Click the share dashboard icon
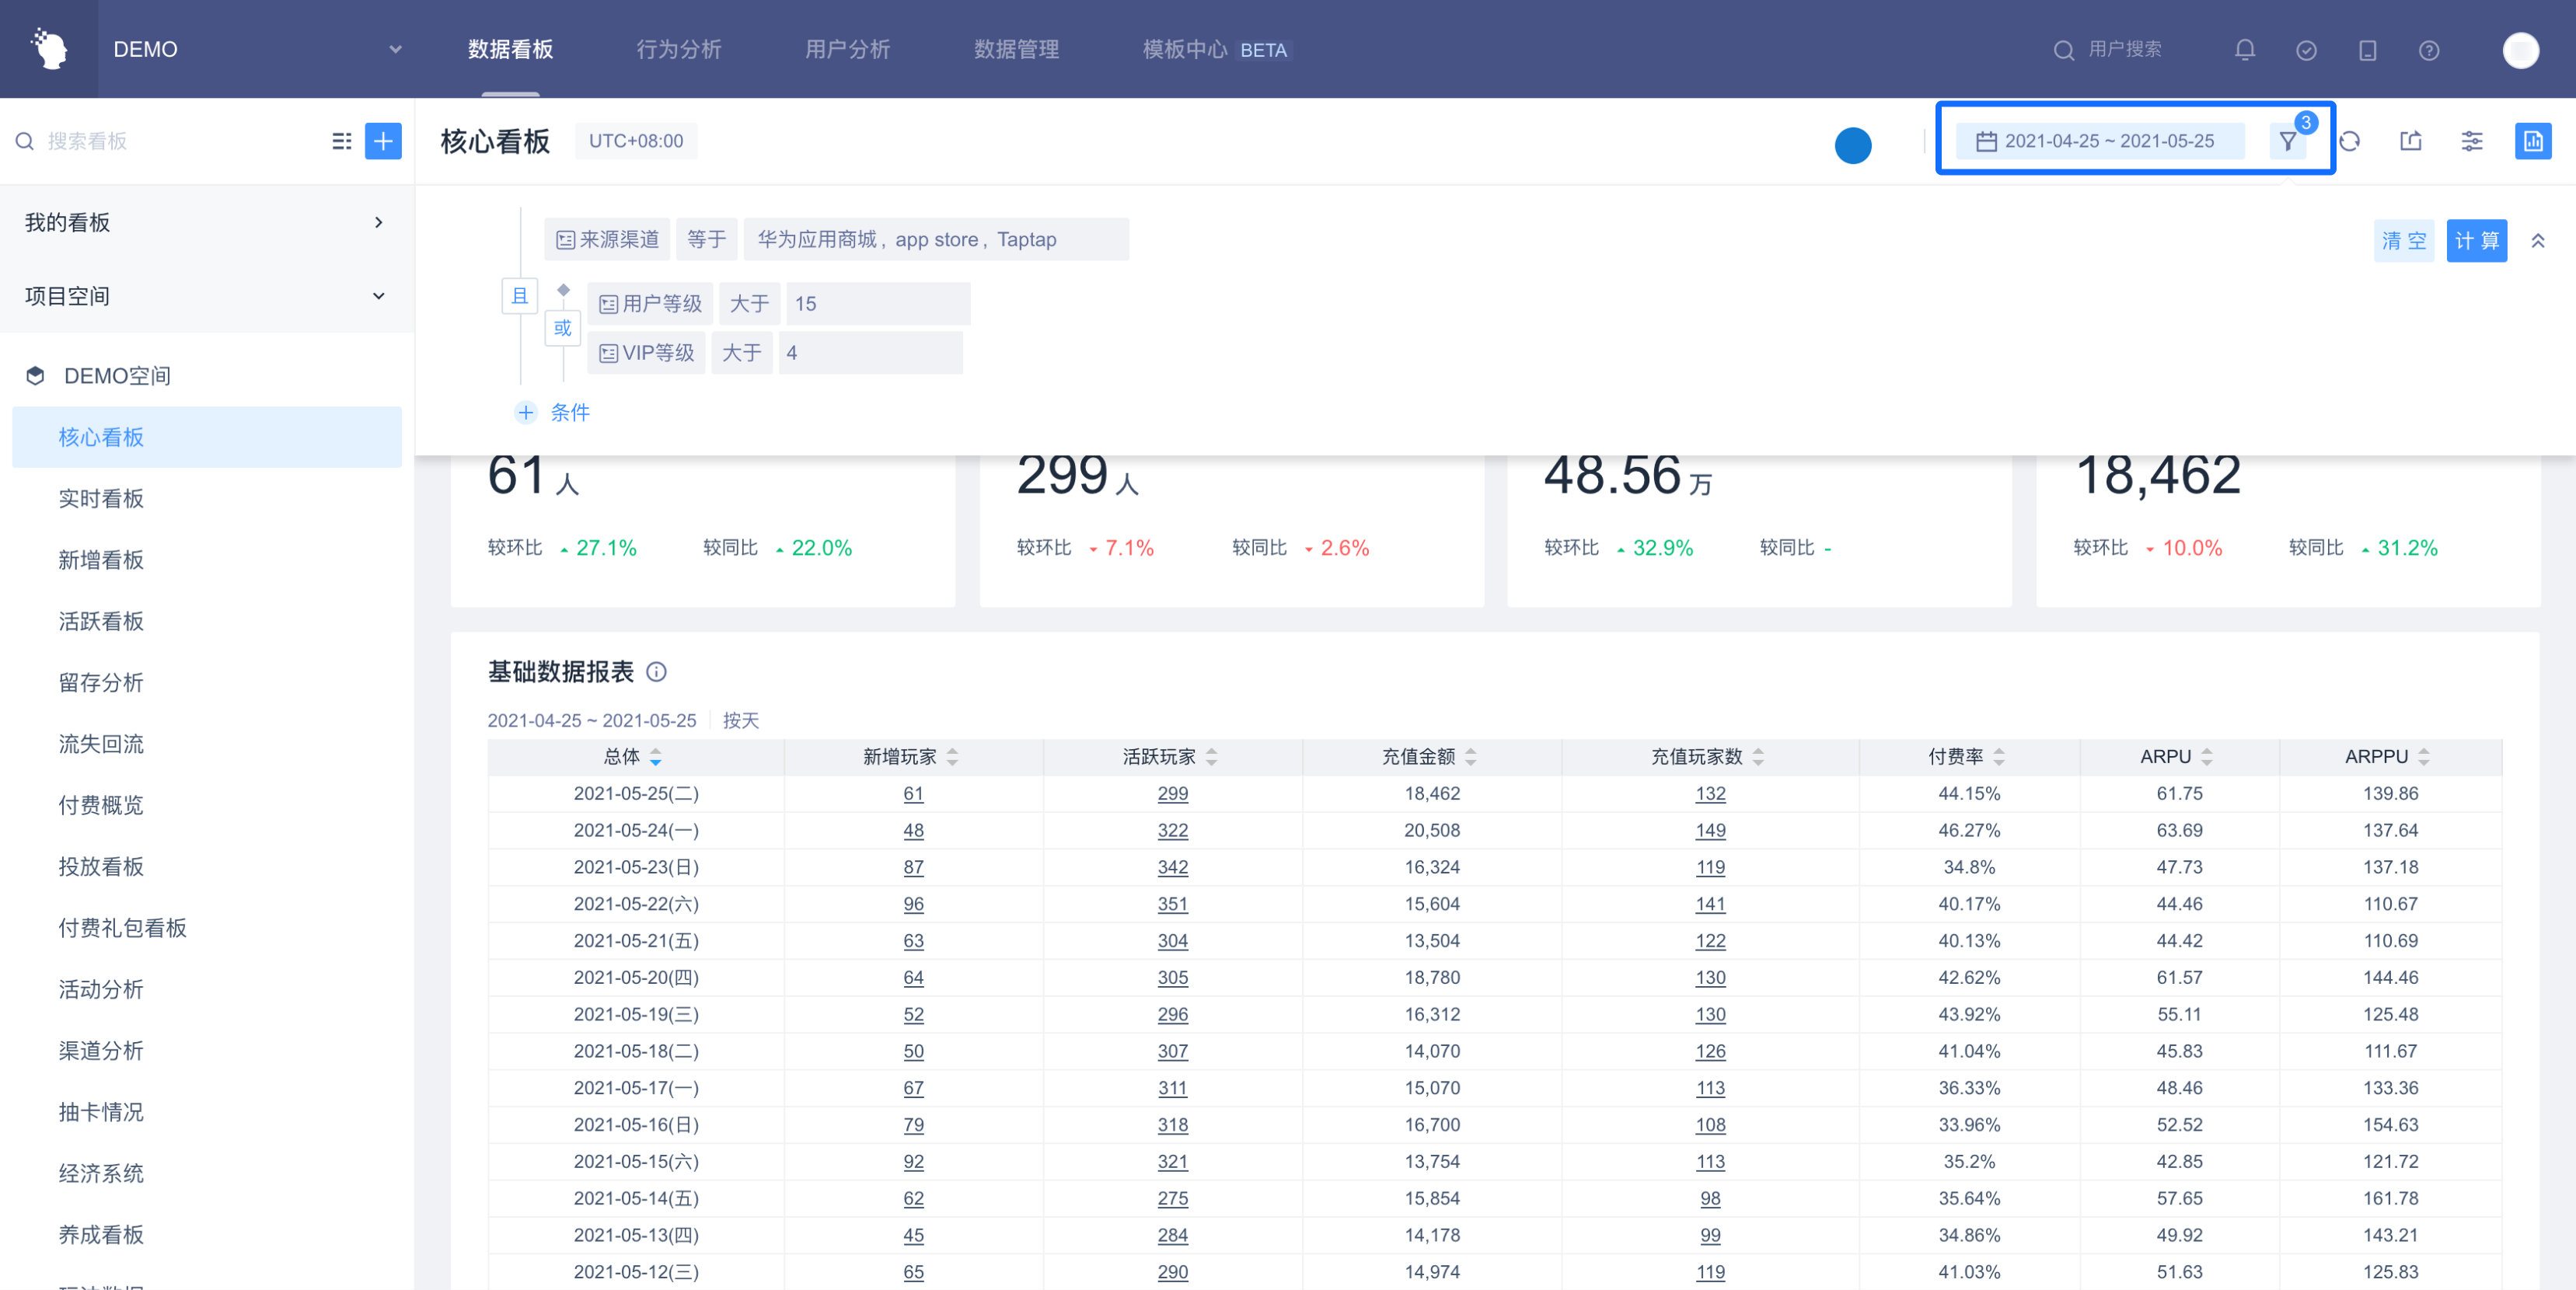The image size is (2576, 1290). pos(2411,141)
